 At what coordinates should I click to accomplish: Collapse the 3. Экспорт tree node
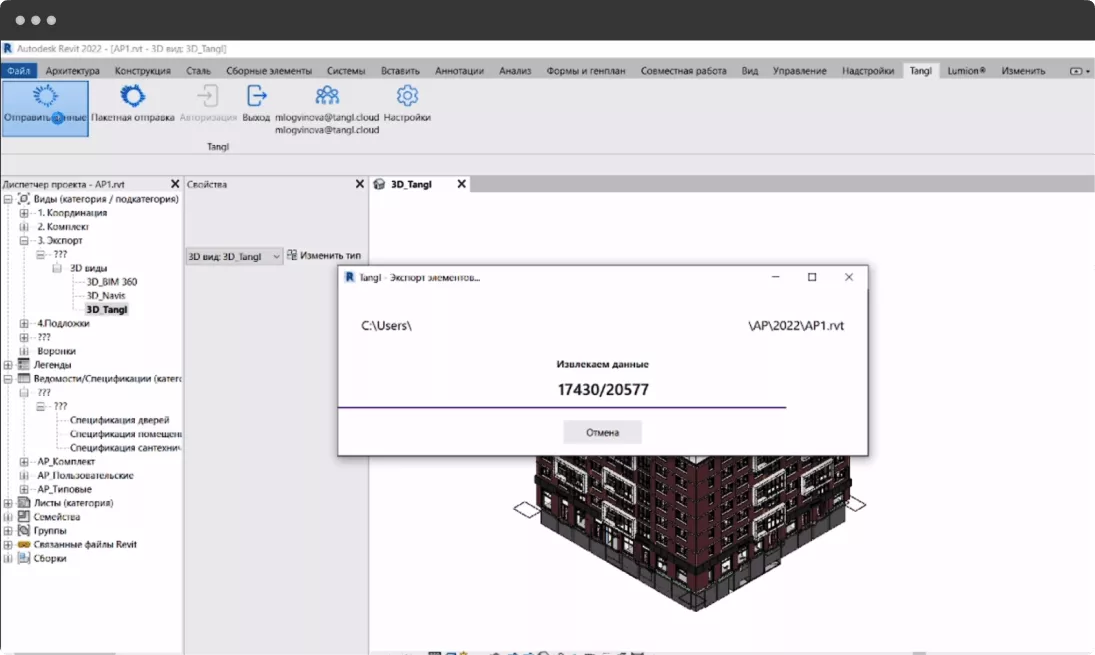click(x=24, y=241)
